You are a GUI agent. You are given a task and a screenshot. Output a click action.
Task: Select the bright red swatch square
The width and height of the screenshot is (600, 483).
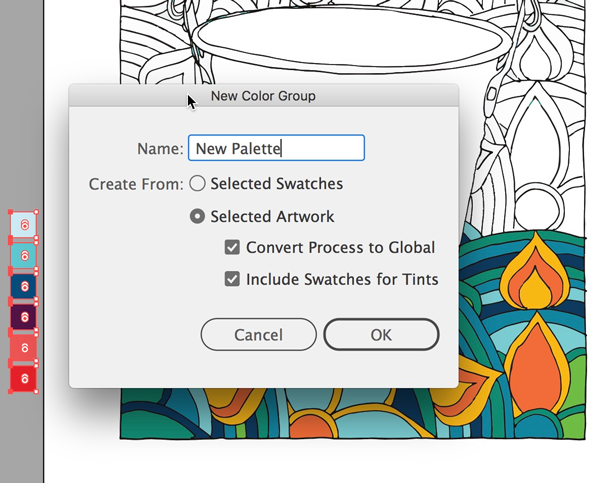coord(23,379)
